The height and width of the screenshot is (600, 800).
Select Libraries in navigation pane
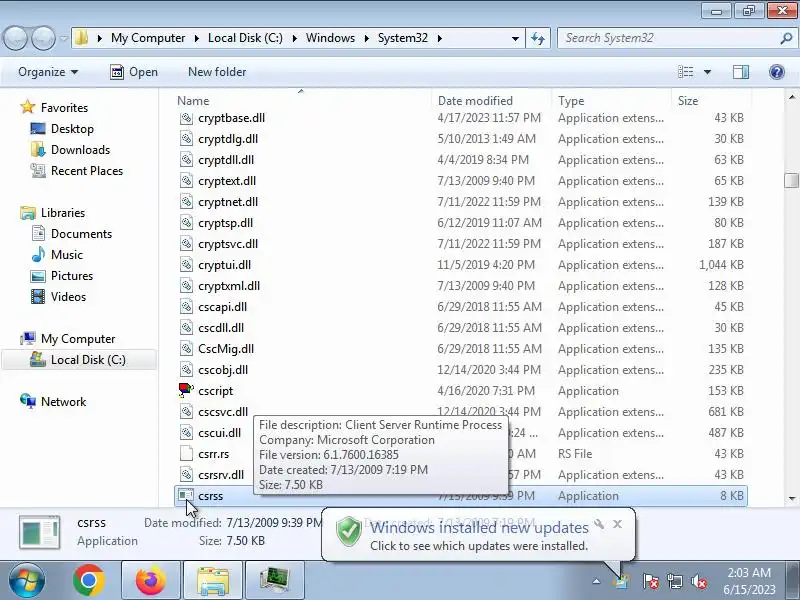coord(63,213)
